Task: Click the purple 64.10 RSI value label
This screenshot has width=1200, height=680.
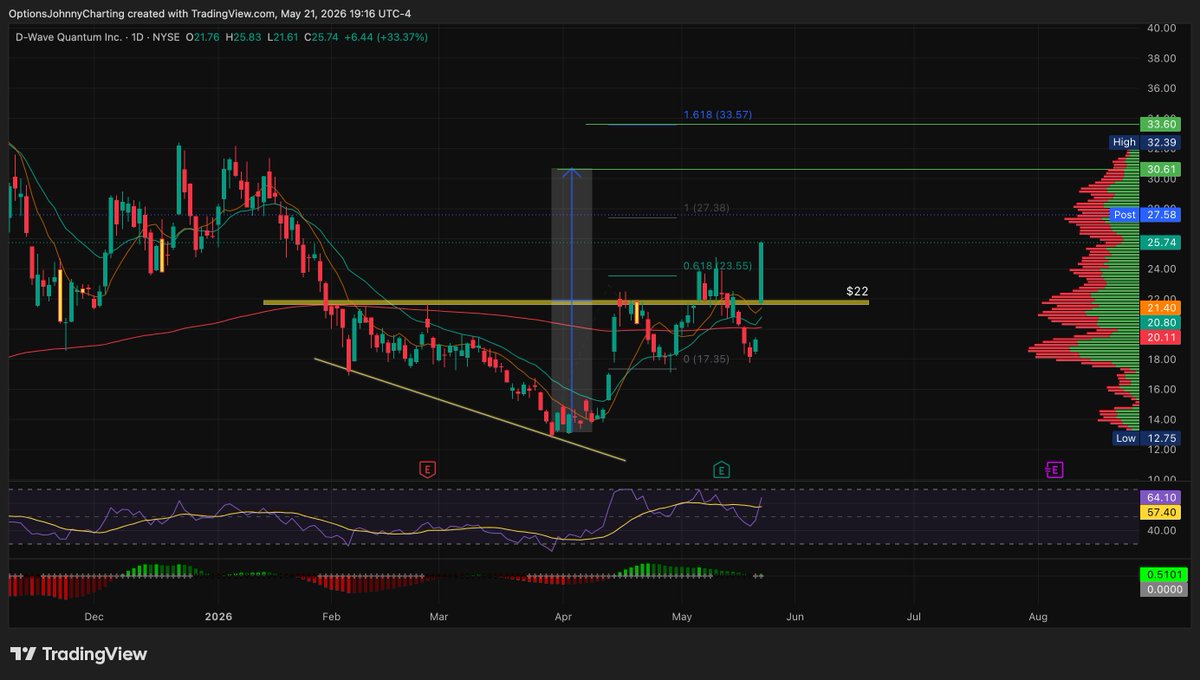Action: coord(1160,496)
